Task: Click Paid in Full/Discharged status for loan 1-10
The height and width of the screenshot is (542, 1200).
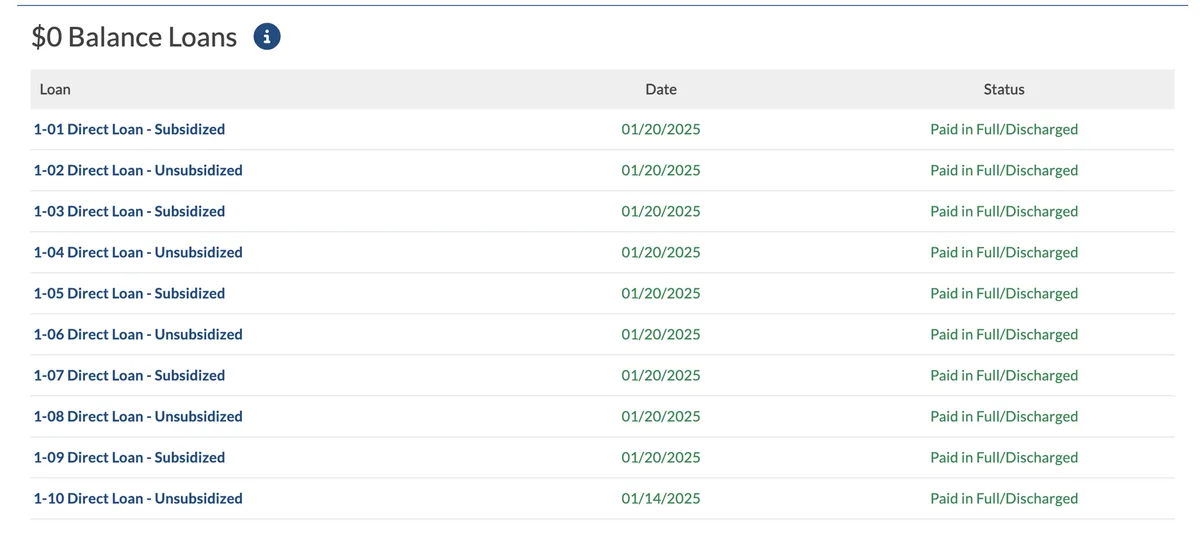Action: point(1004,498)
